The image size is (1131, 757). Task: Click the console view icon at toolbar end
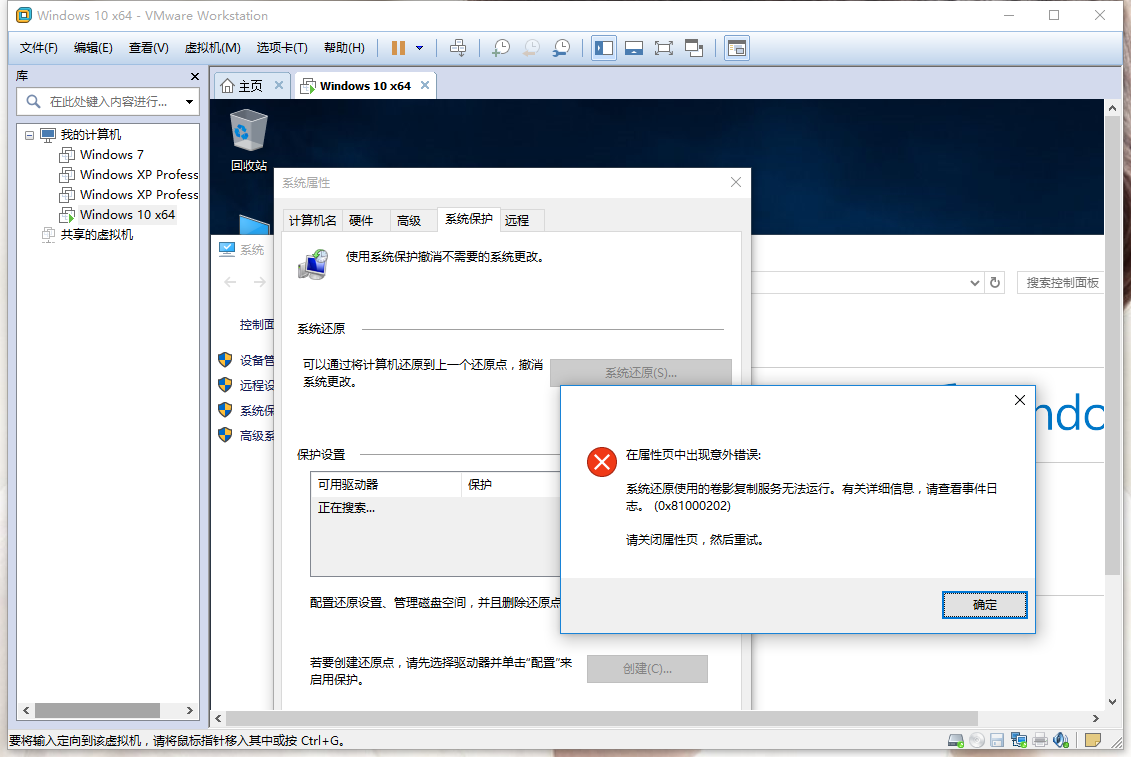(x=736, y=48)
